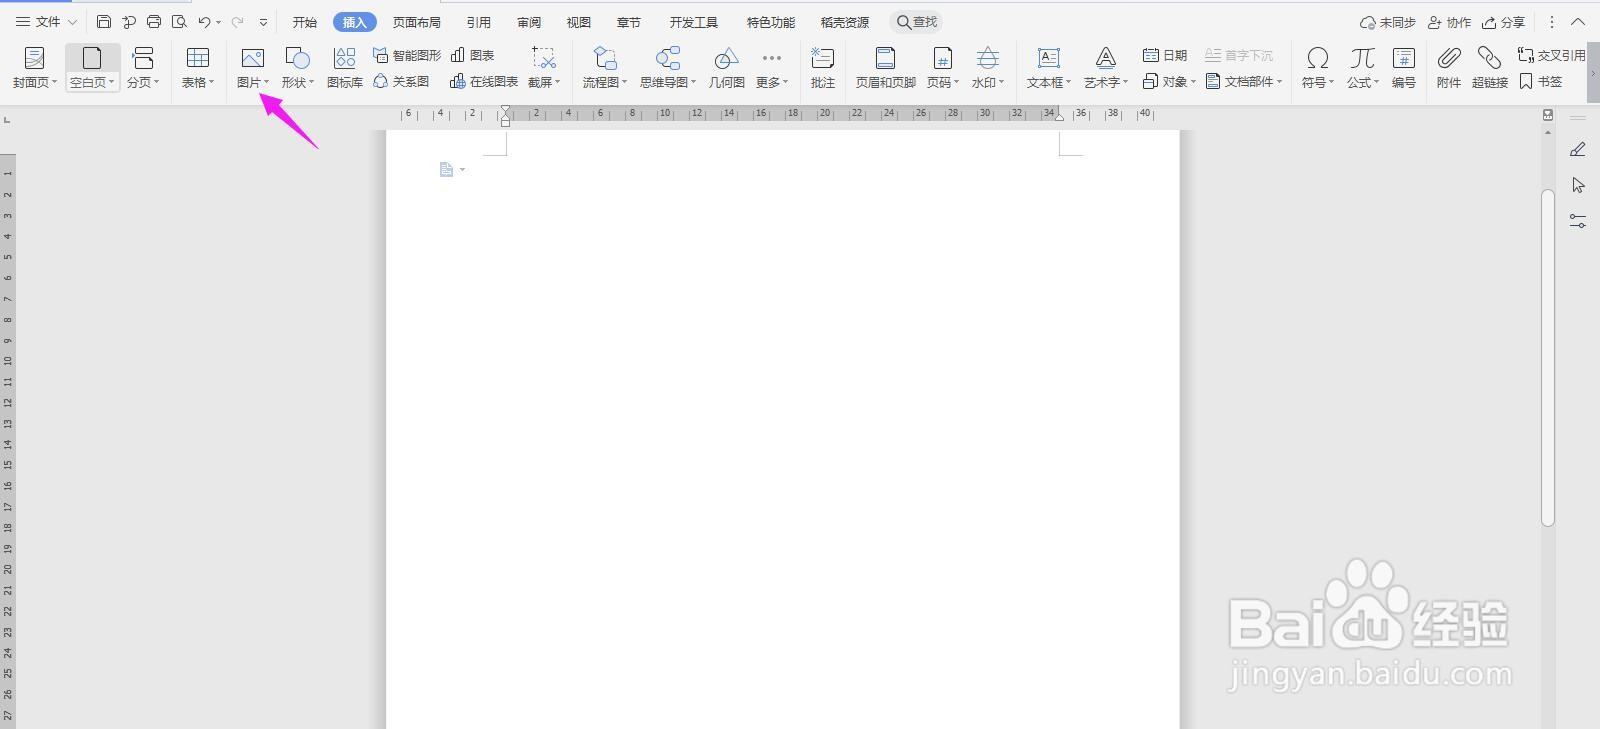1600x729 pixels.
Task: Insert a 关系图 relationship diagram
Action: click(401, 81)
